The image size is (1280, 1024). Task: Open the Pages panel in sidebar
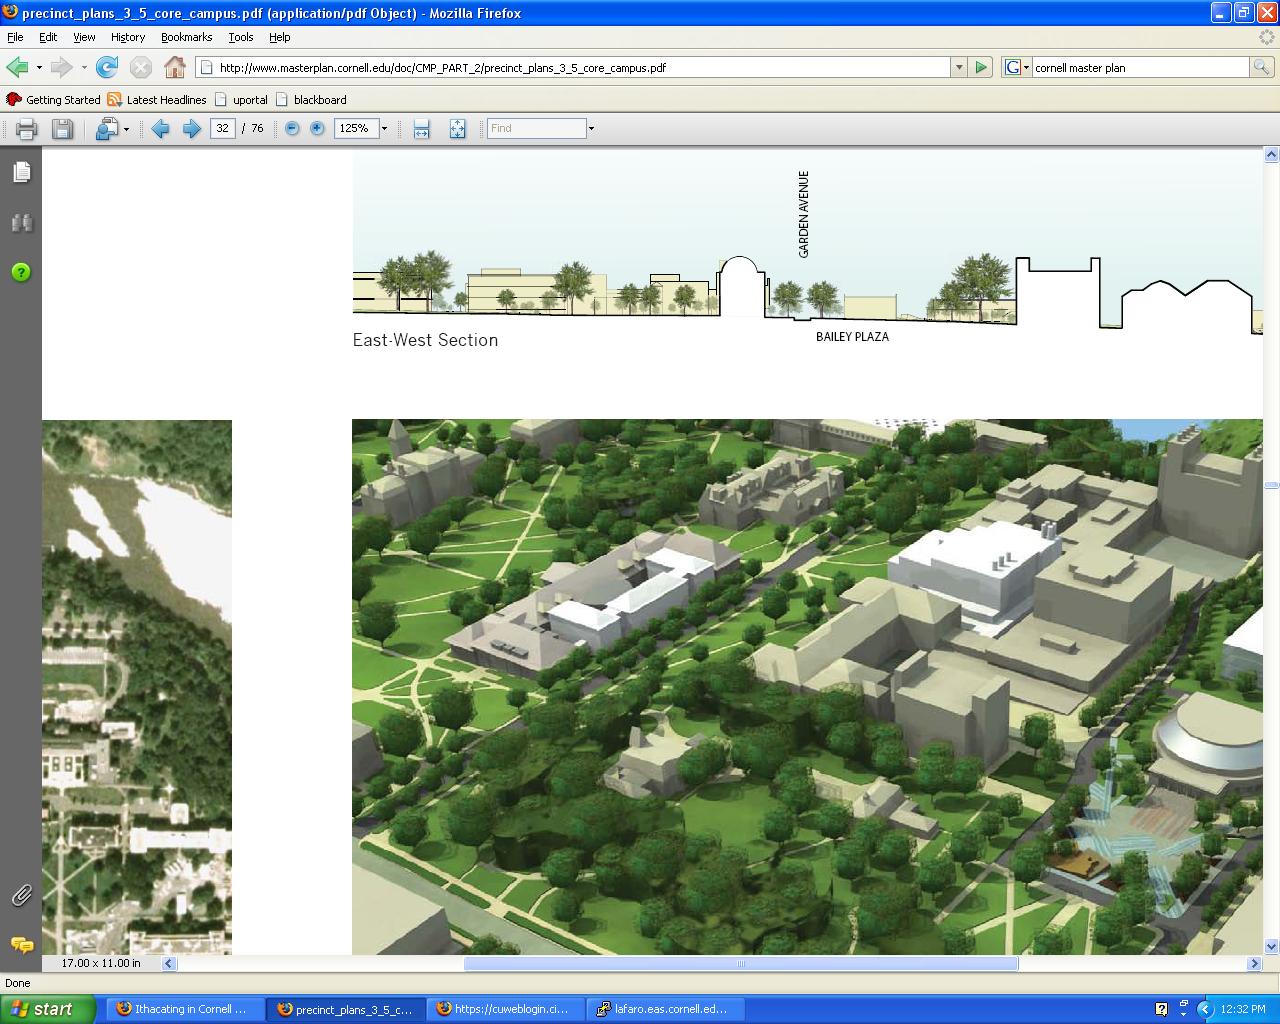pyautogui.click(x=21, y=173)
